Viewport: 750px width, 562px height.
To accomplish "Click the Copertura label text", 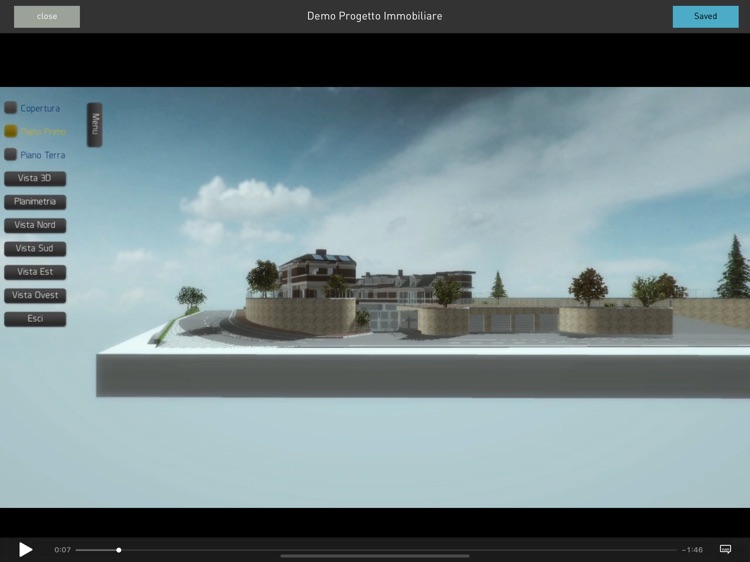I will tap(40, 109).
